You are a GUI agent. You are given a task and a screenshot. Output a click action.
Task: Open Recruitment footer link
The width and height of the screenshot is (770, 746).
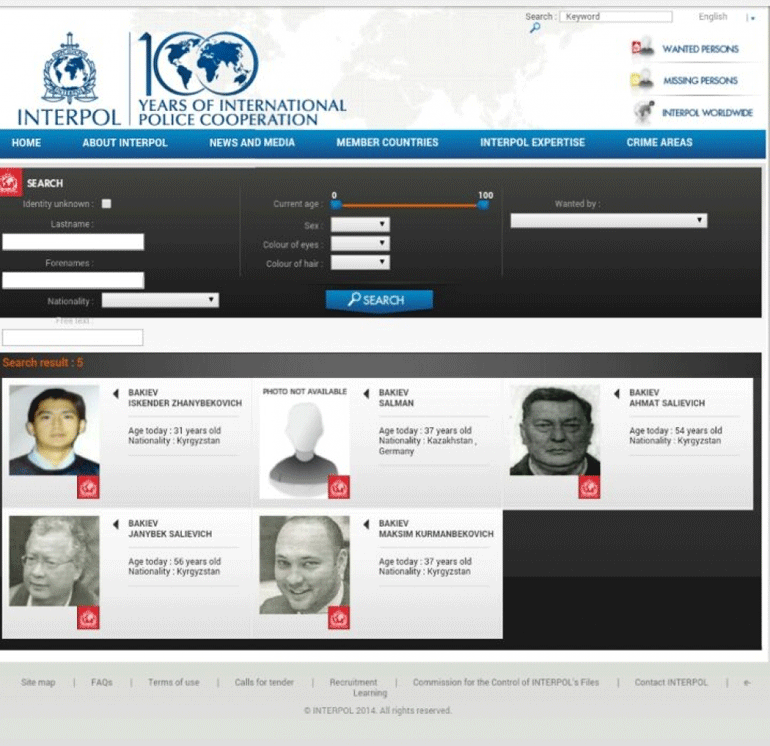[353, 682]
